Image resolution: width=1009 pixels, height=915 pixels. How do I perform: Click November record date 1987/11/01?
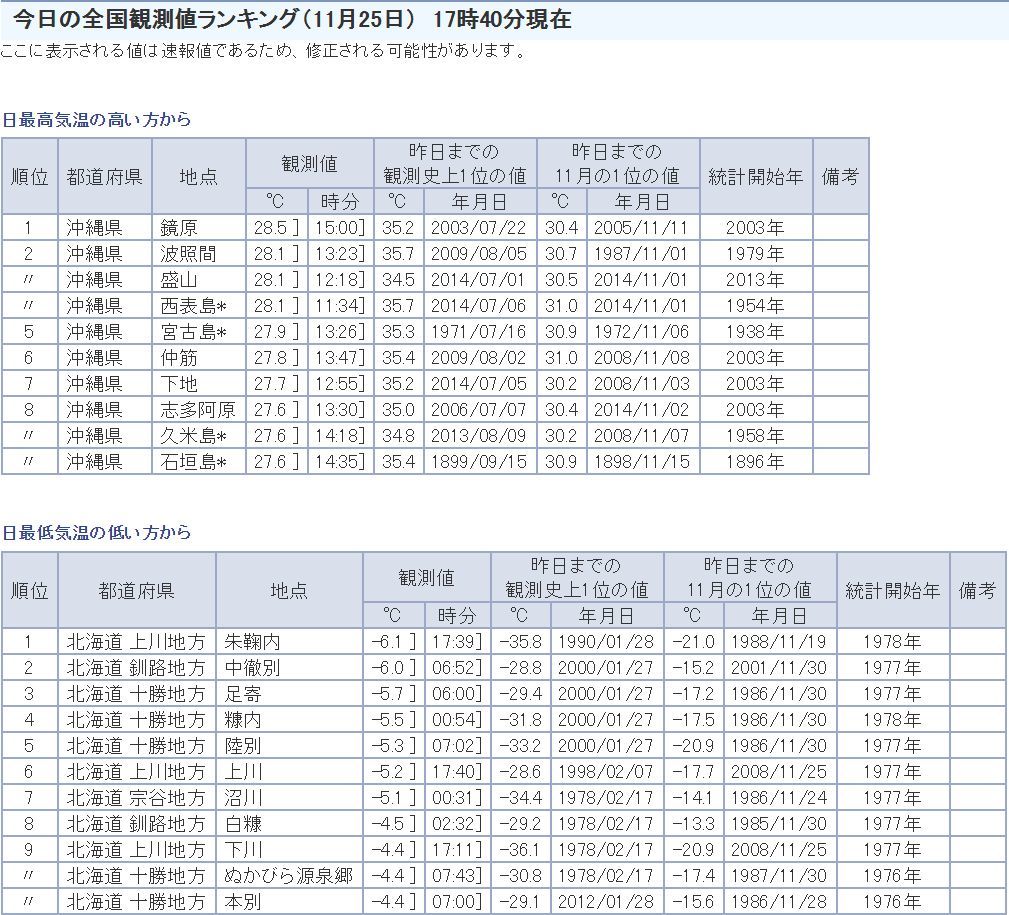click(x=641, y=254)
